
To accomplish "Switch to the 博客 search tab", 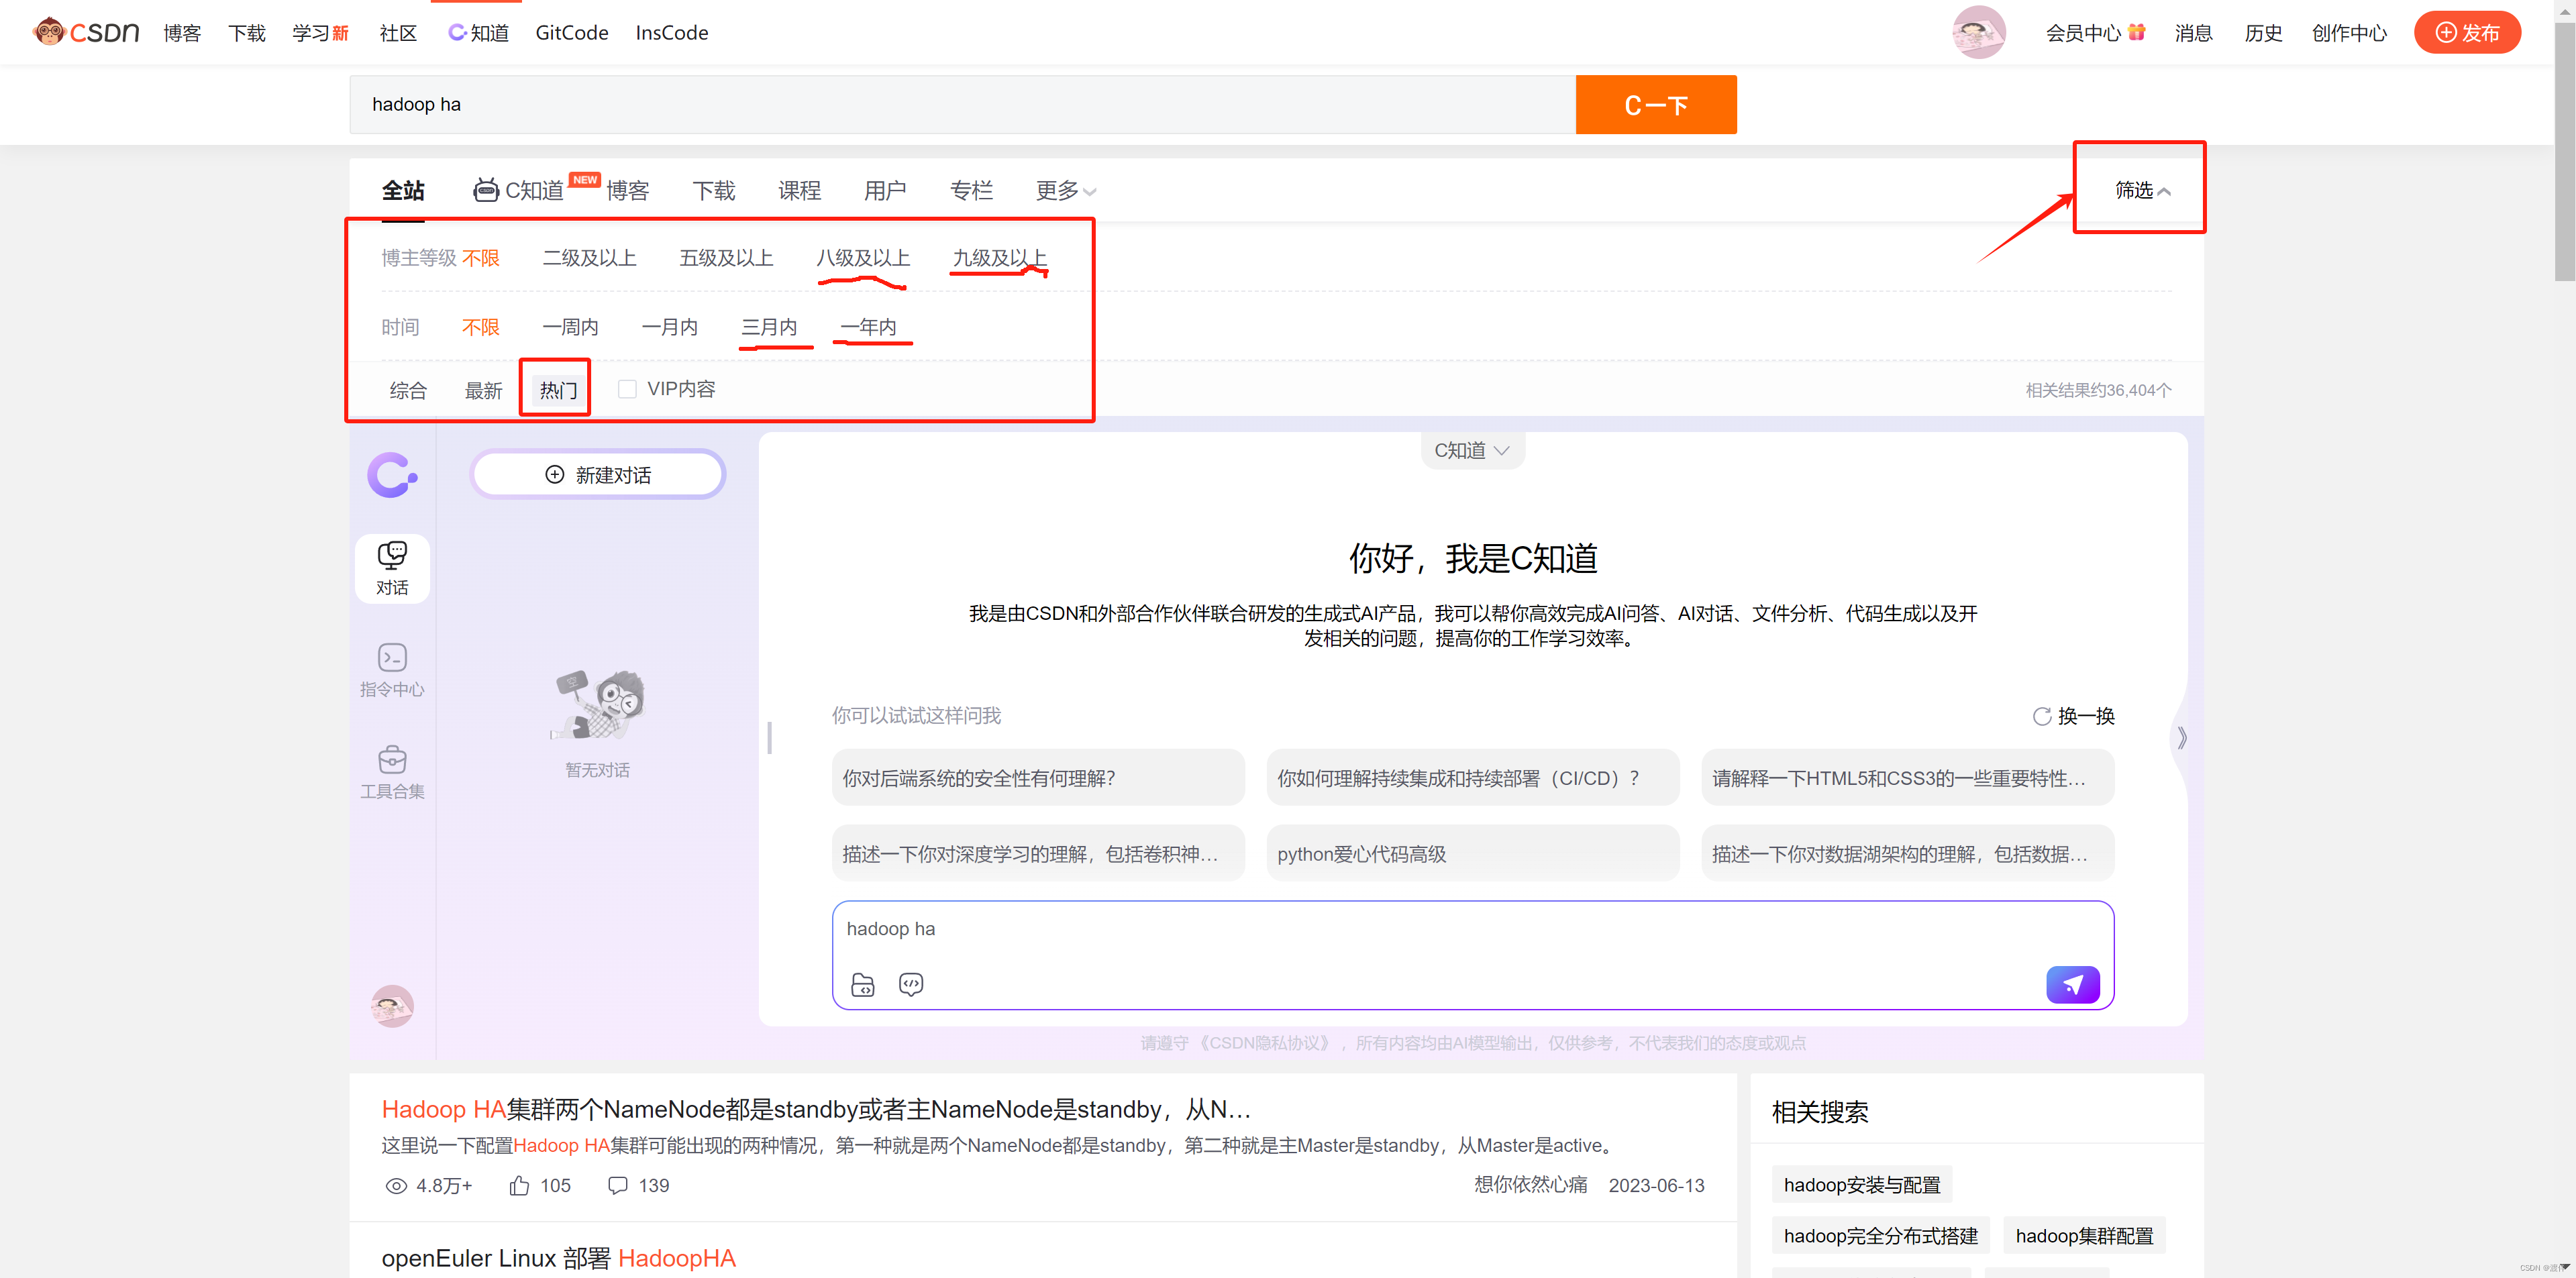I will coord(627,190).
